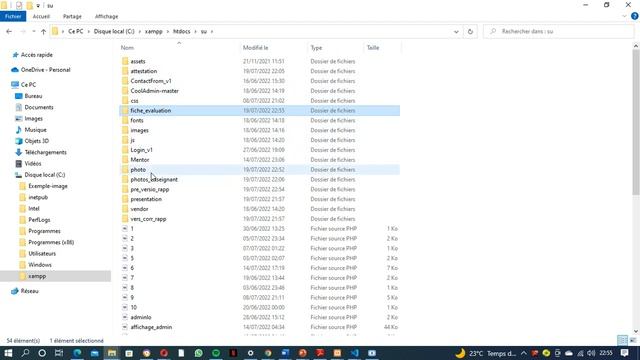Open Images in the navigation pane

[33, 118]
